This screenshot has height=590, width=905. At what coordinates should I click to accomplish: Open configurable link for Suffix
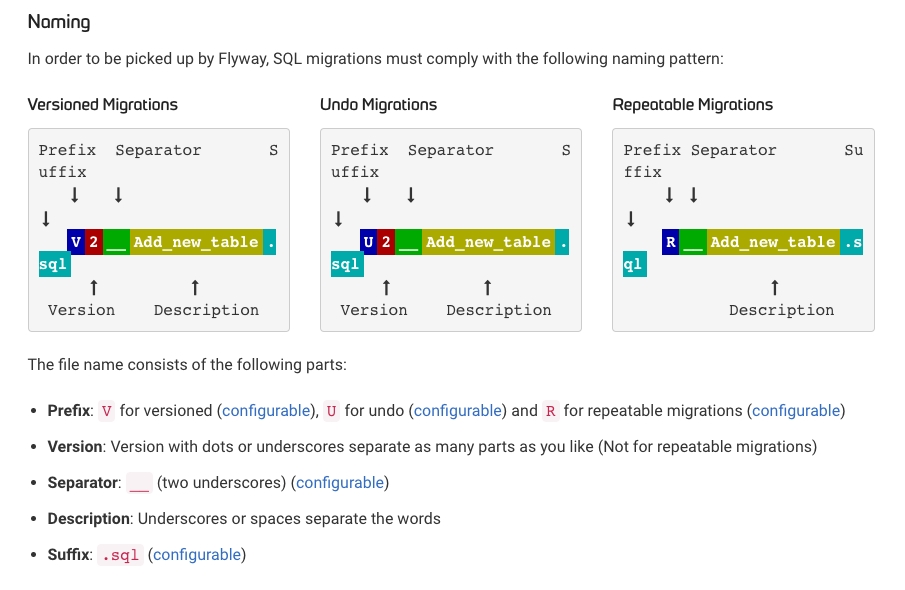click(197, 555)
